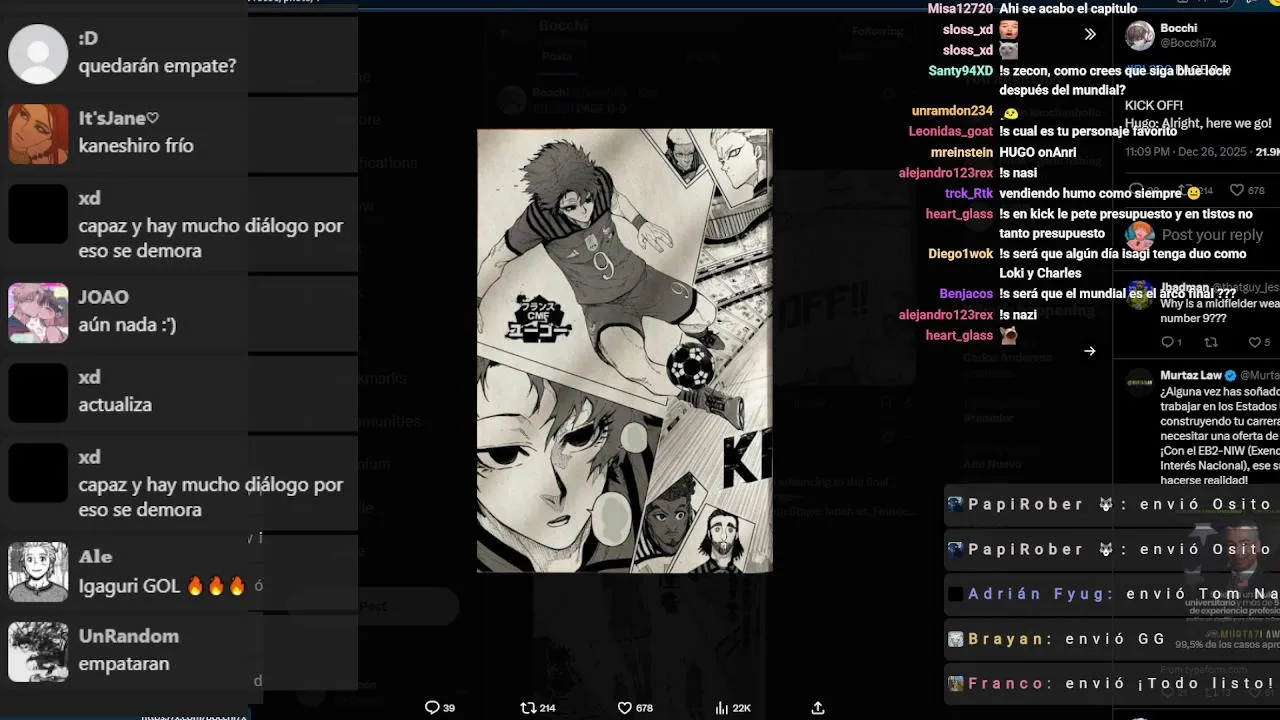
Task: Click the share upload icon under the photo
Action: 818,707
